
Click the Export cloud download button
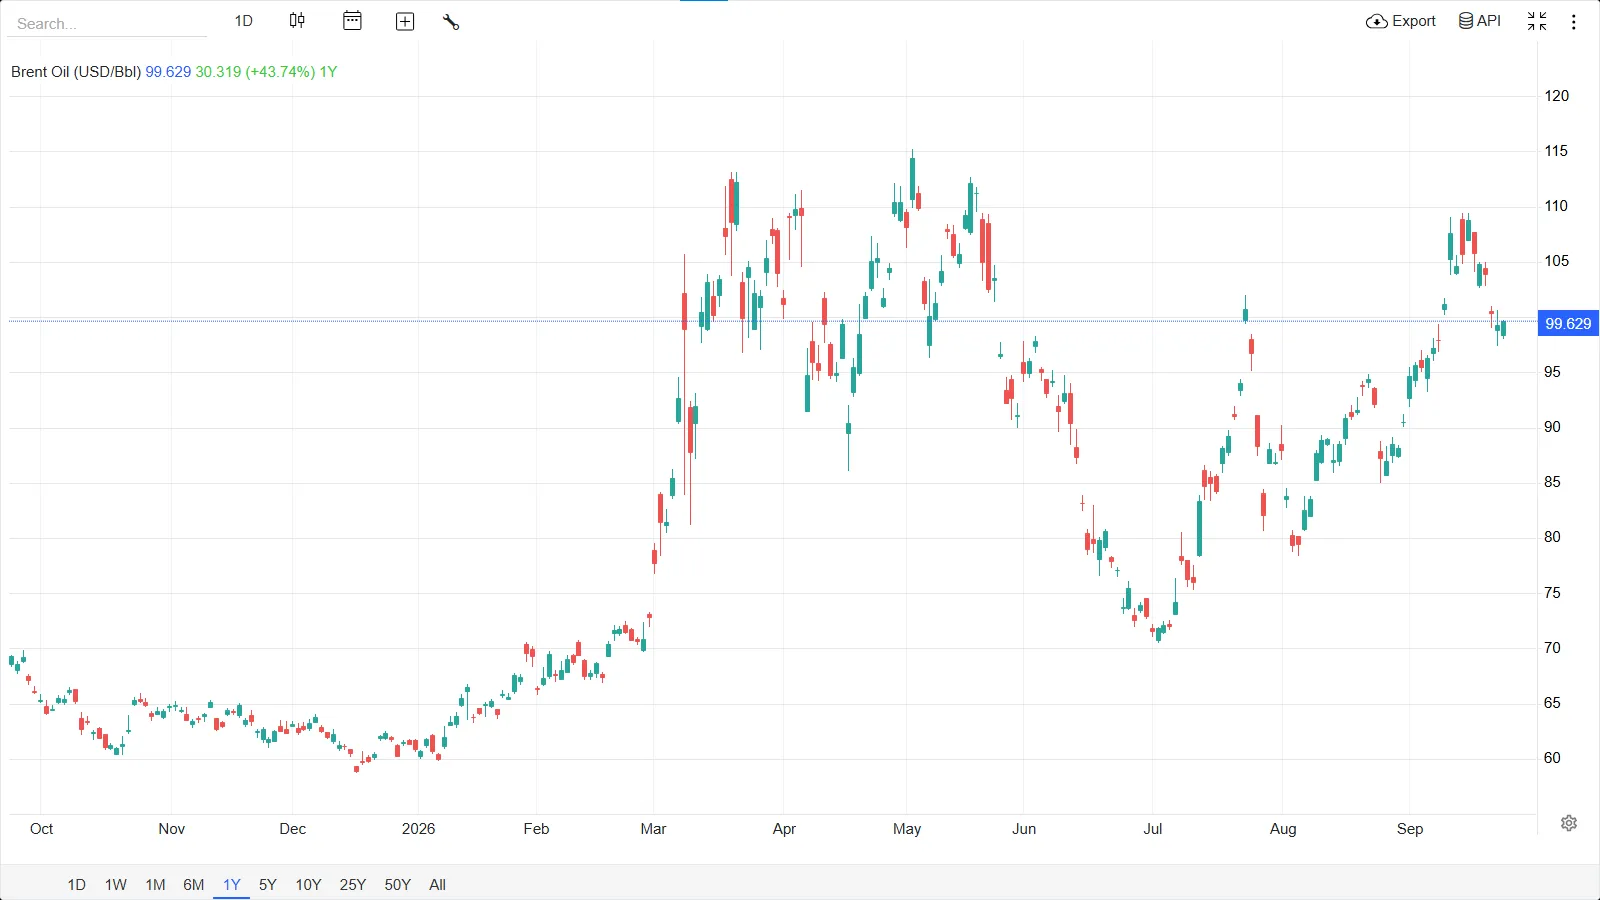coord(1401,21)
